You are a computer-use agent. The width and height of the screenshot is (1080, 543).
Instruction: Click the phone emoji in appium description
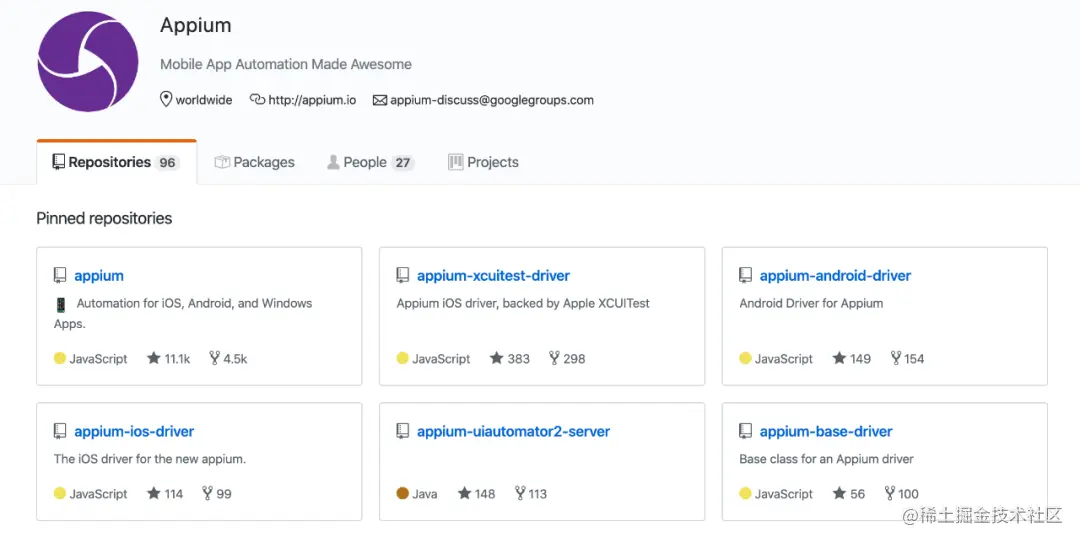tap(61, 304)
